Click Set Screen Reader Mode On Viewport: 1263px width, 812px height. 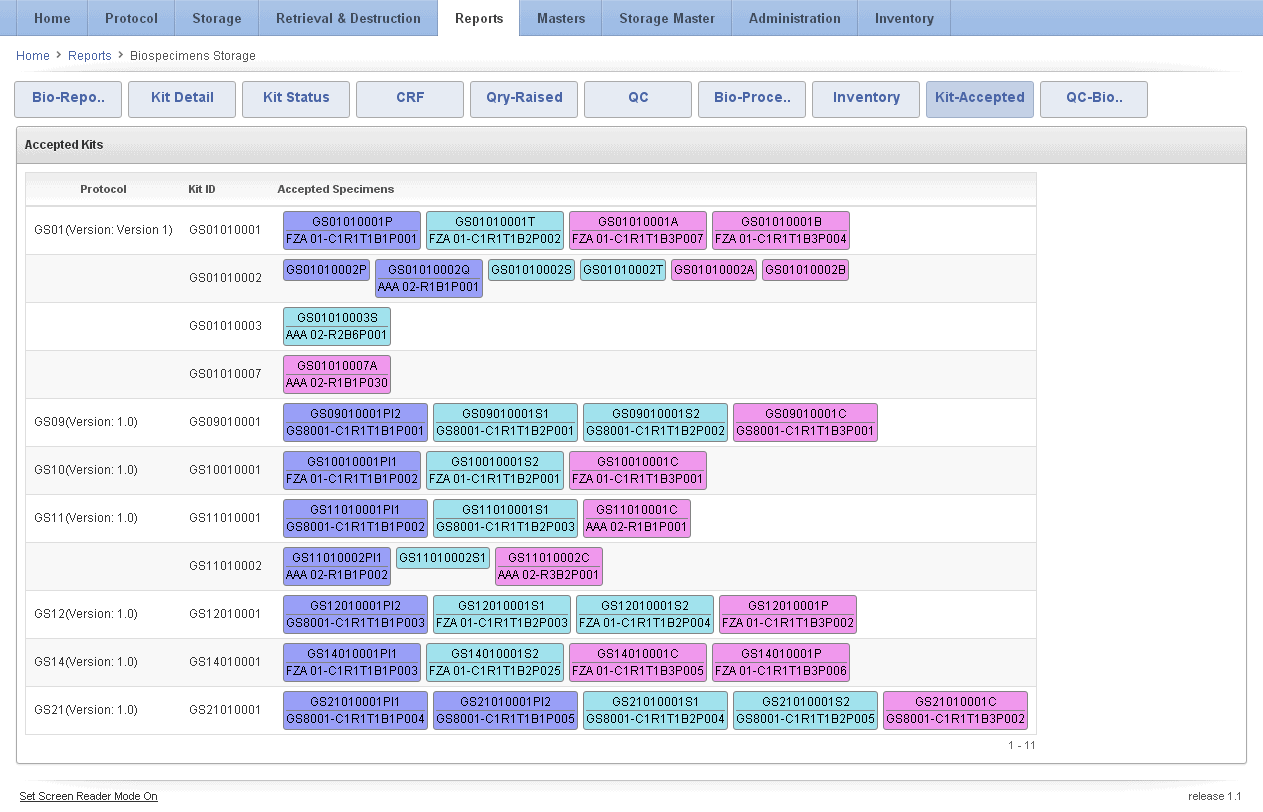[x=88, y=796]
